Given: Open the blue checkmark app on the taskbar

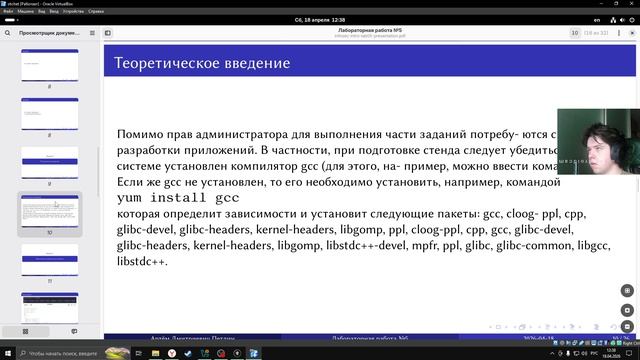Looking at the screenshot, I should click(x=188, y=353).
